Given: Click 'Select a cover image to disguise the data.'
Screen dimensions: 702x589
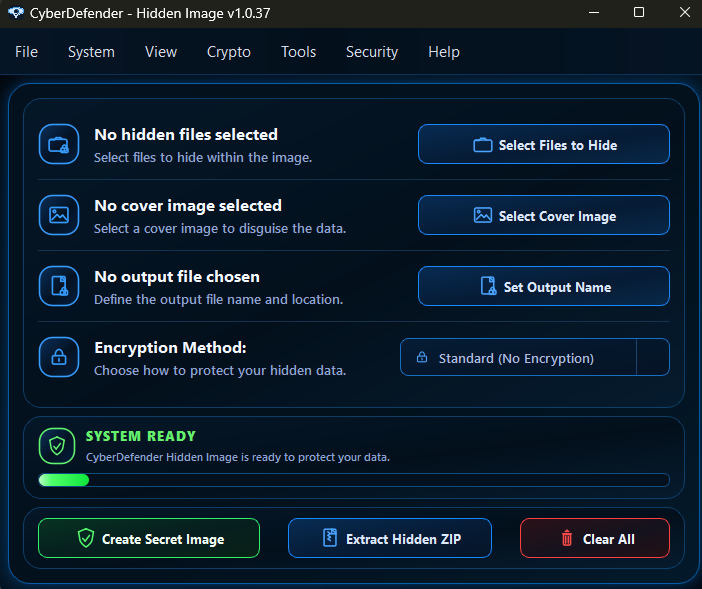Looking at the screenshot, I should pos(220,229).
